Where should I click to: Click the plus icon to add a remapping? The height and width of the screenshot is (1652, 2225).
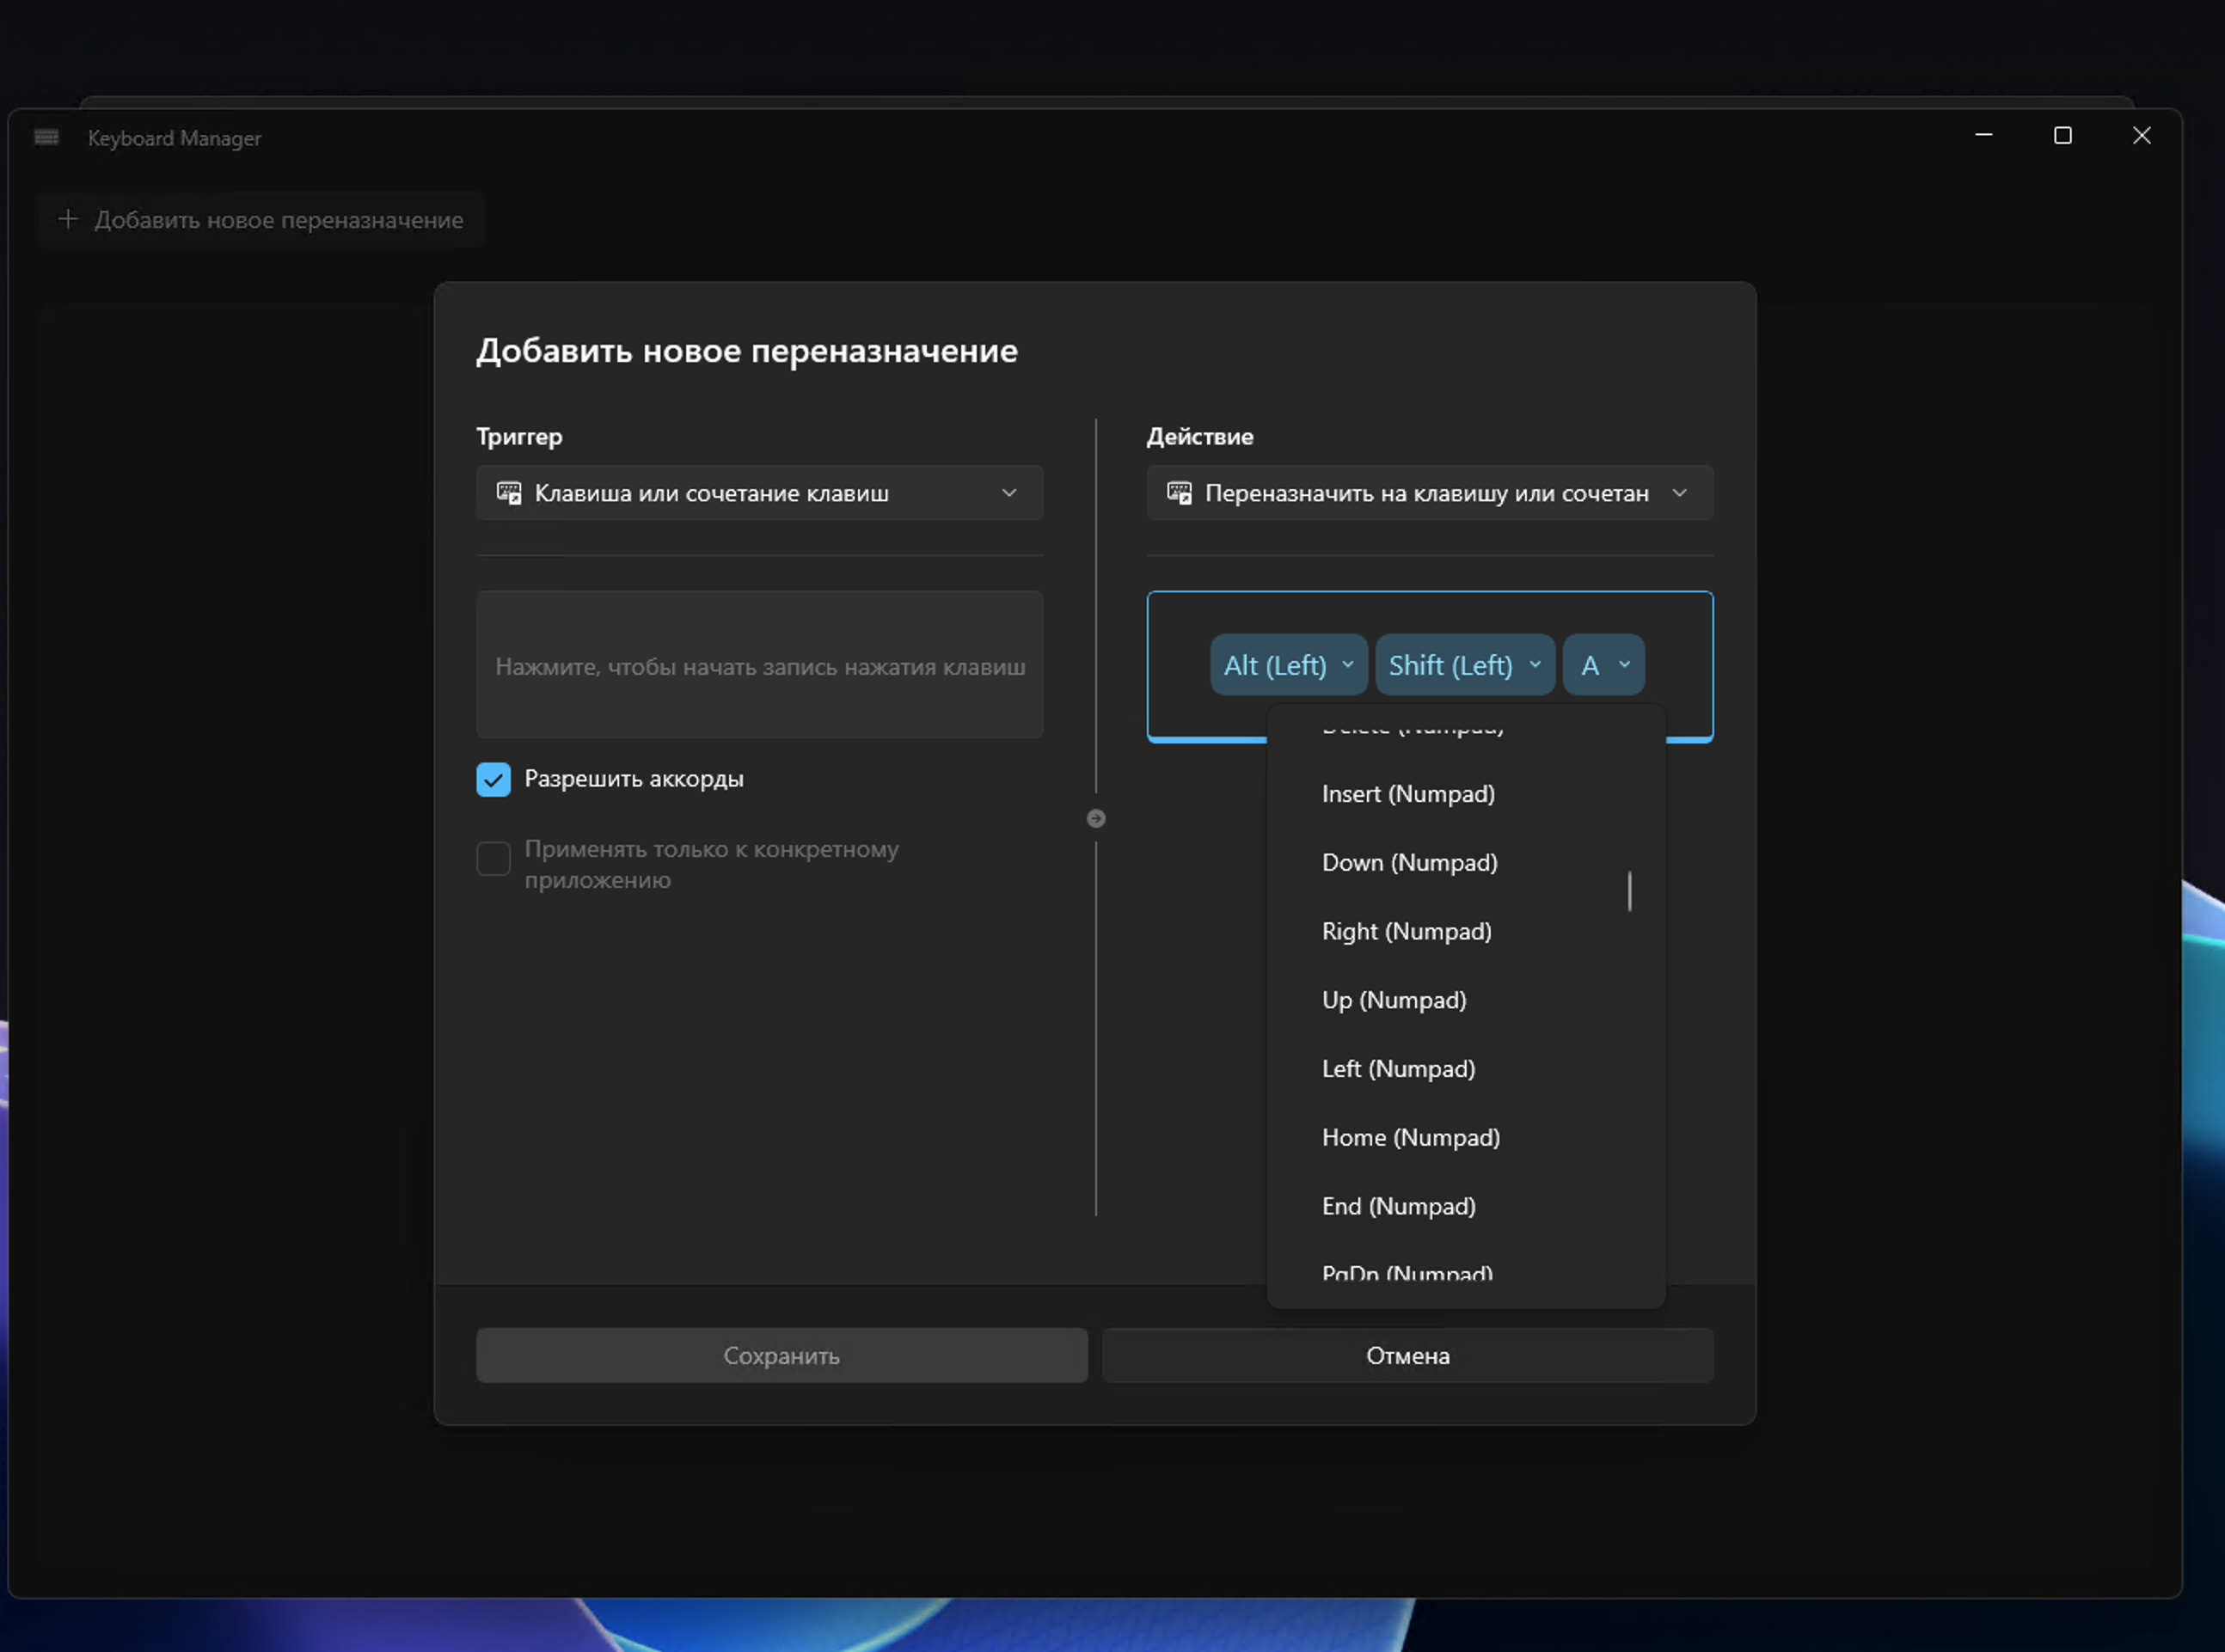click(x=68, y=219)
